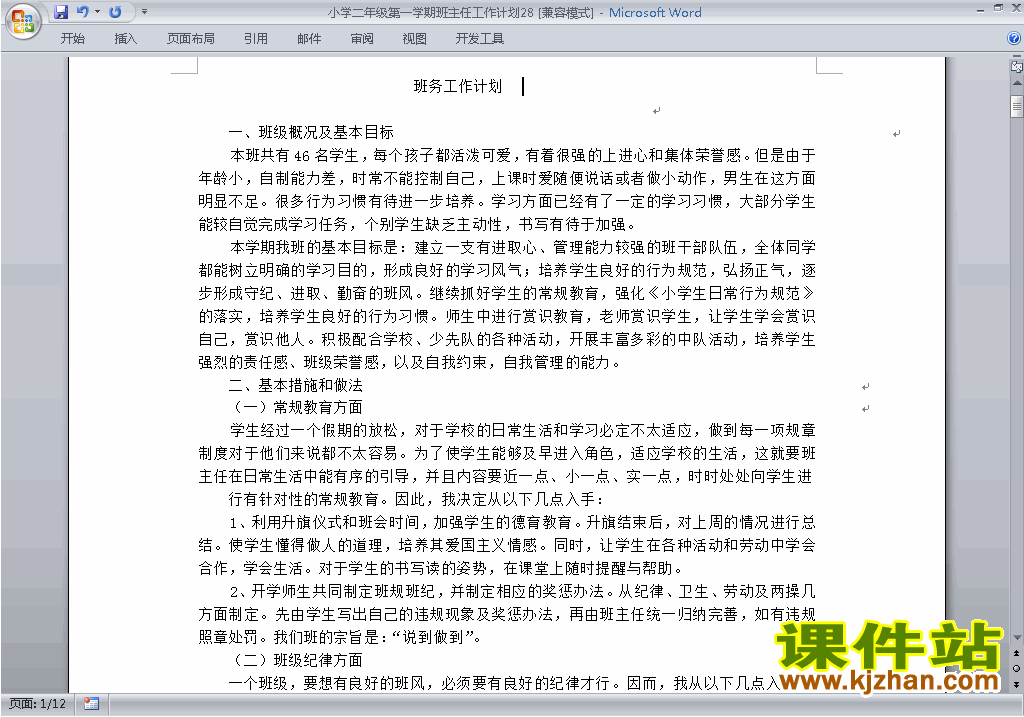Open the undo history dropdown arrow

pos(97,12)
